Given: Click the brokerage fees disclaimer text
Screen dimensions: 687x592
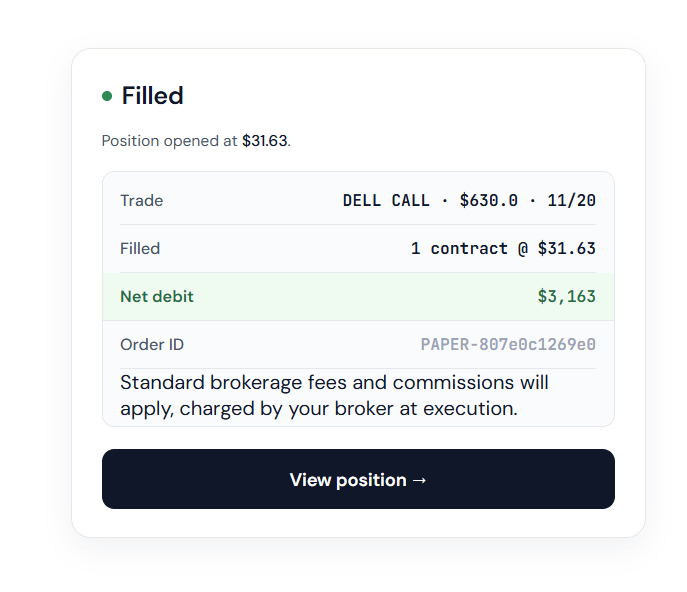Looking at the screenshot, I should pos(334,396).
